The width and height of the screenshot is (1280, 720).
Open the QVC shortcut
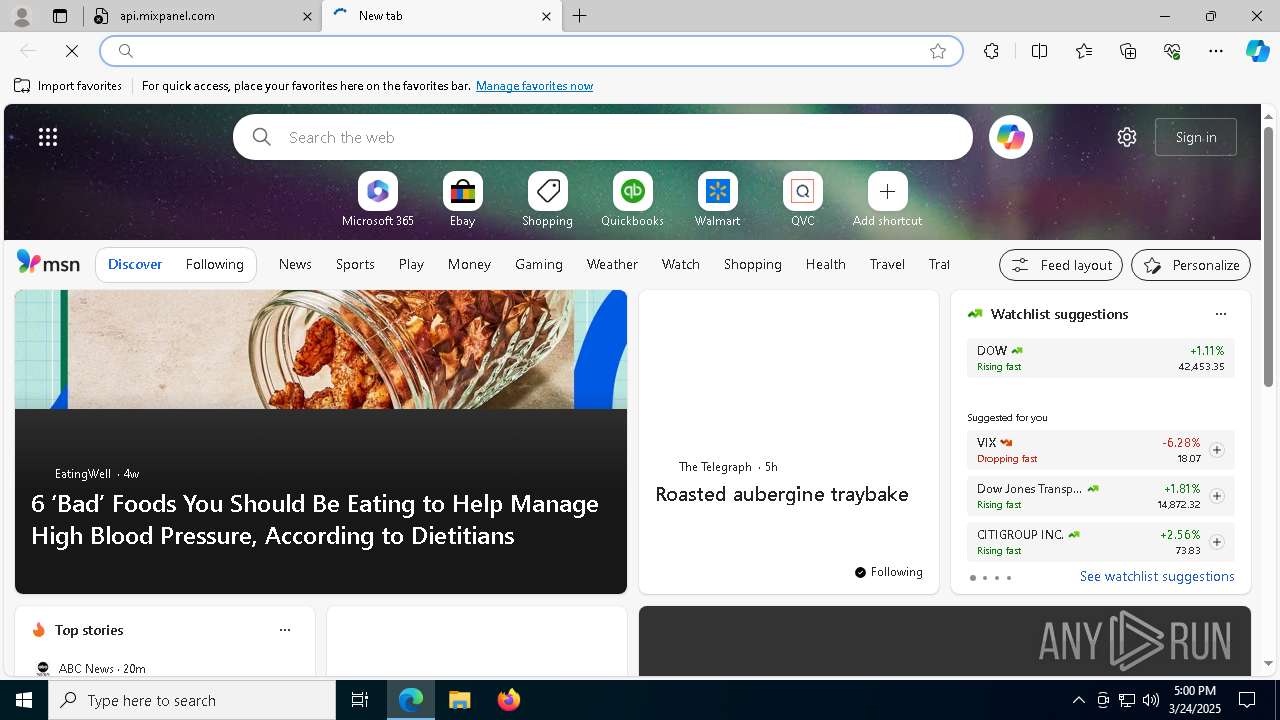tap(802, 200)
